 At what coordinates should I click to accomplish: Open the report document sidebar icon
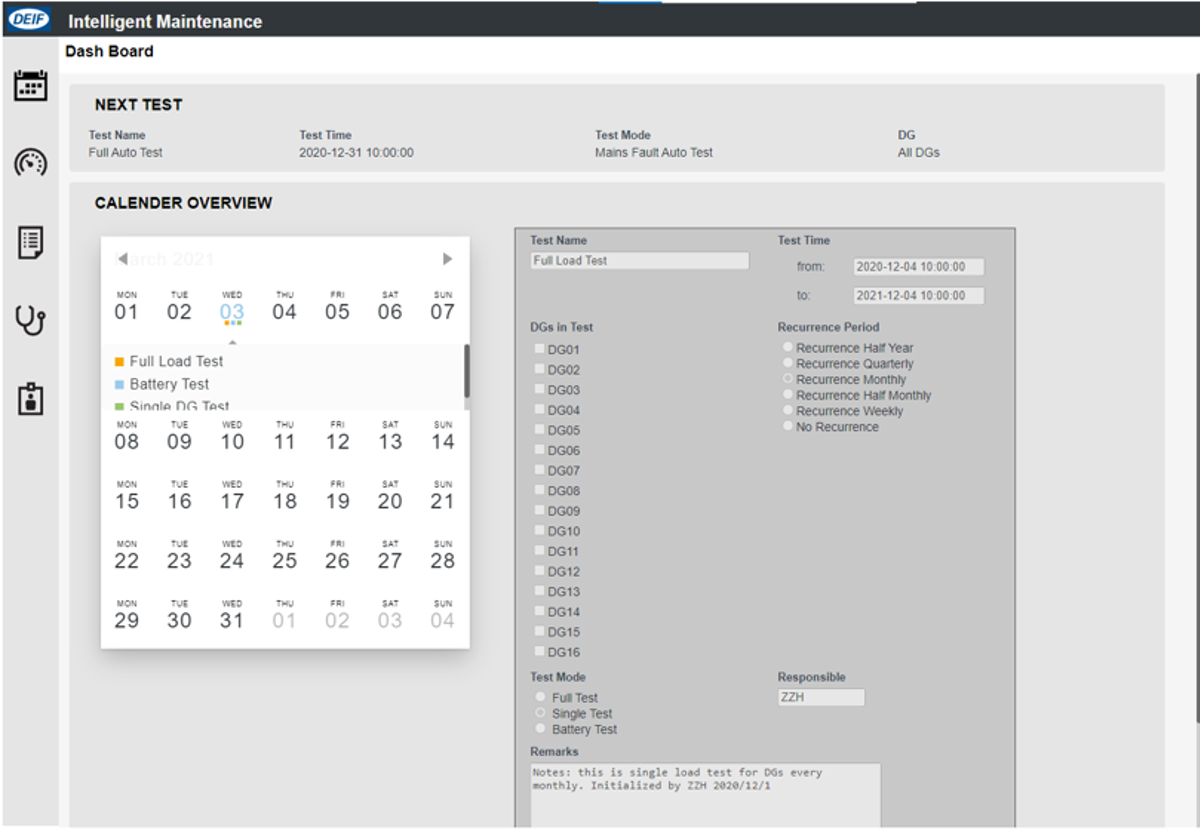30,242
